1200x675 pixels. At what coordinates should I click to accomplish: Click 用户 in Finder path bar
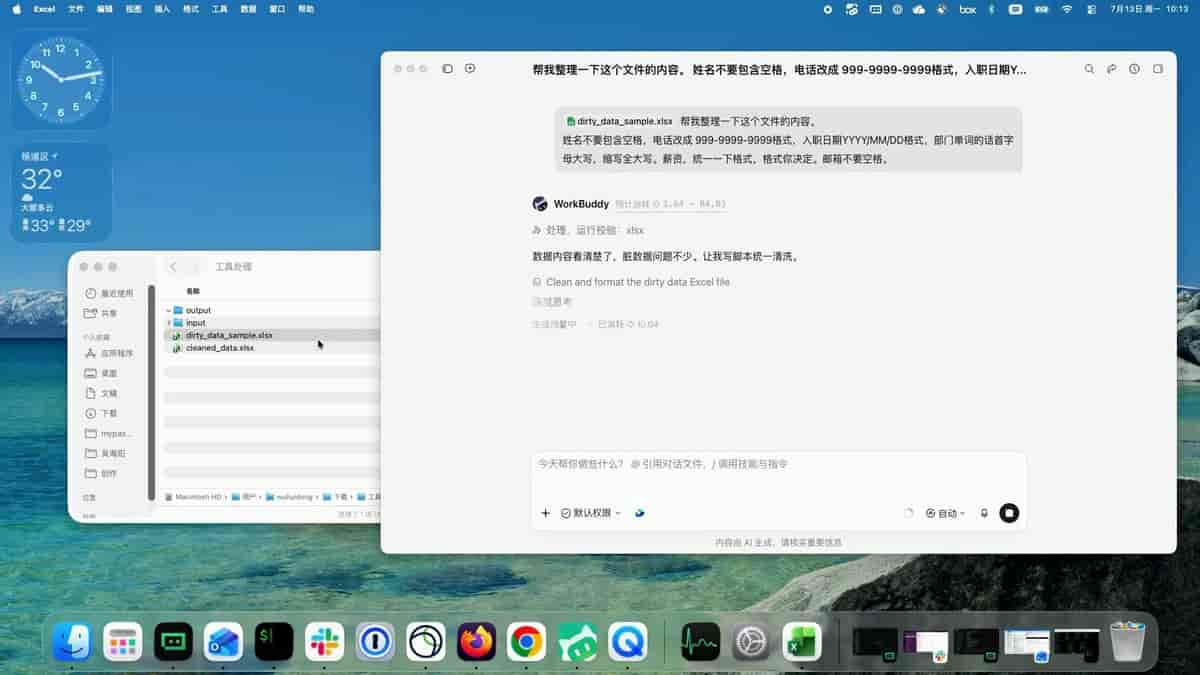coord(245,496)
